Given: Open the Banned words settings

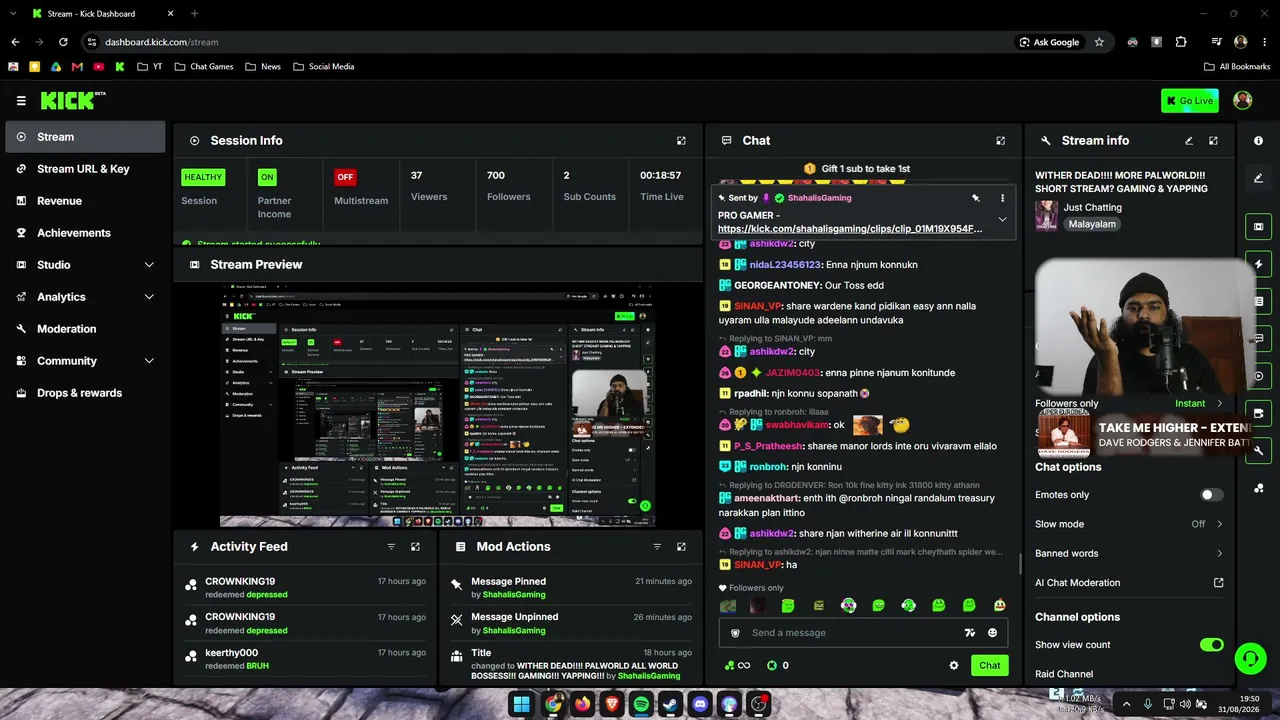Looking at the screenshot, I should click(1129, 553).
